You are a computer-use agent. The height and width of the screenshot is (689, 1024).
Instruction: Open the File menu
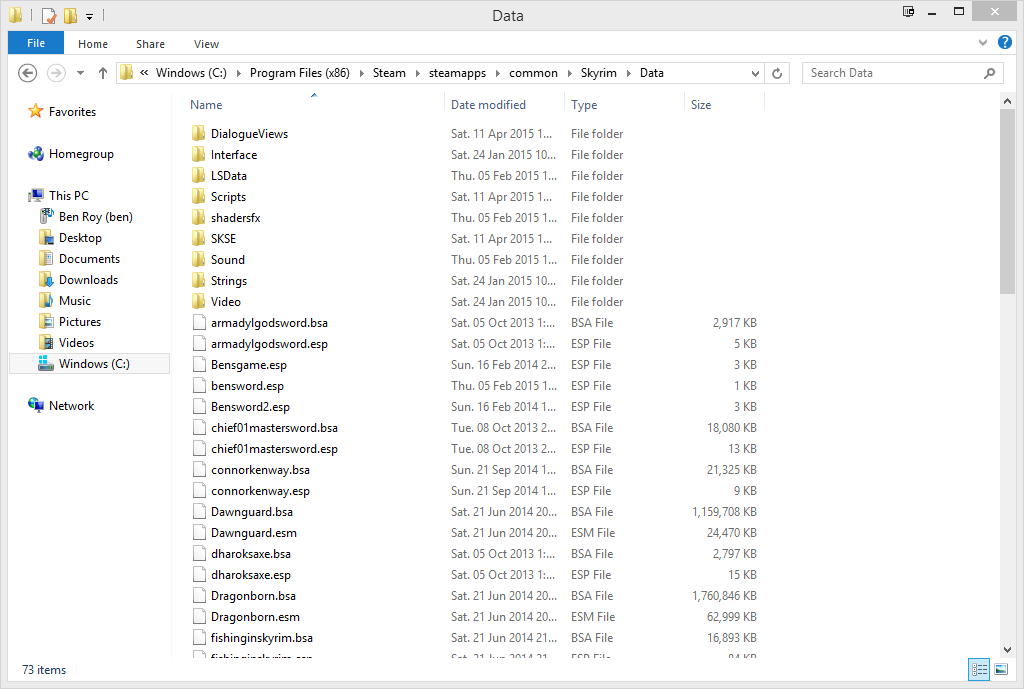coord(35,43)
